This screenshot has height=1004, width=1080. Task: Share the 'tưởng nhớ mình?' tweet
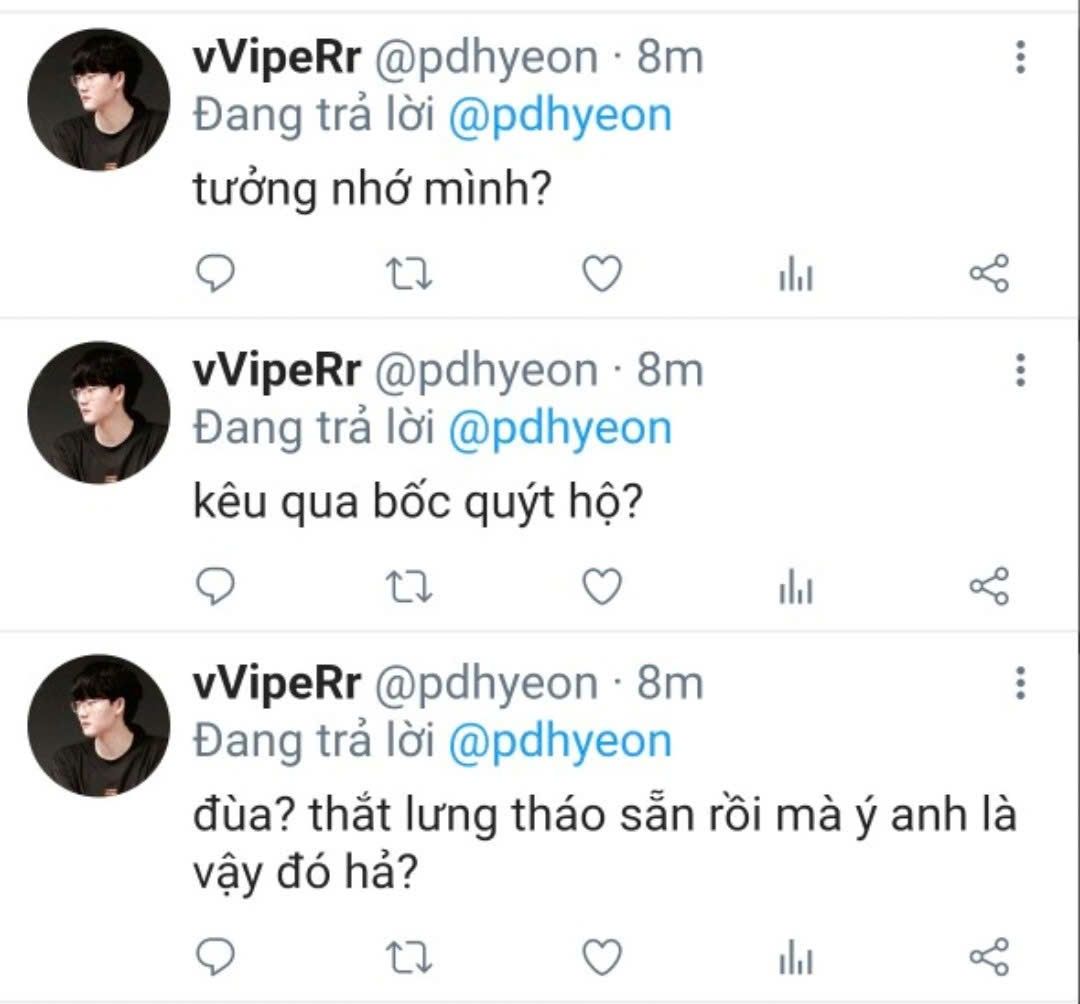point(990,273)
